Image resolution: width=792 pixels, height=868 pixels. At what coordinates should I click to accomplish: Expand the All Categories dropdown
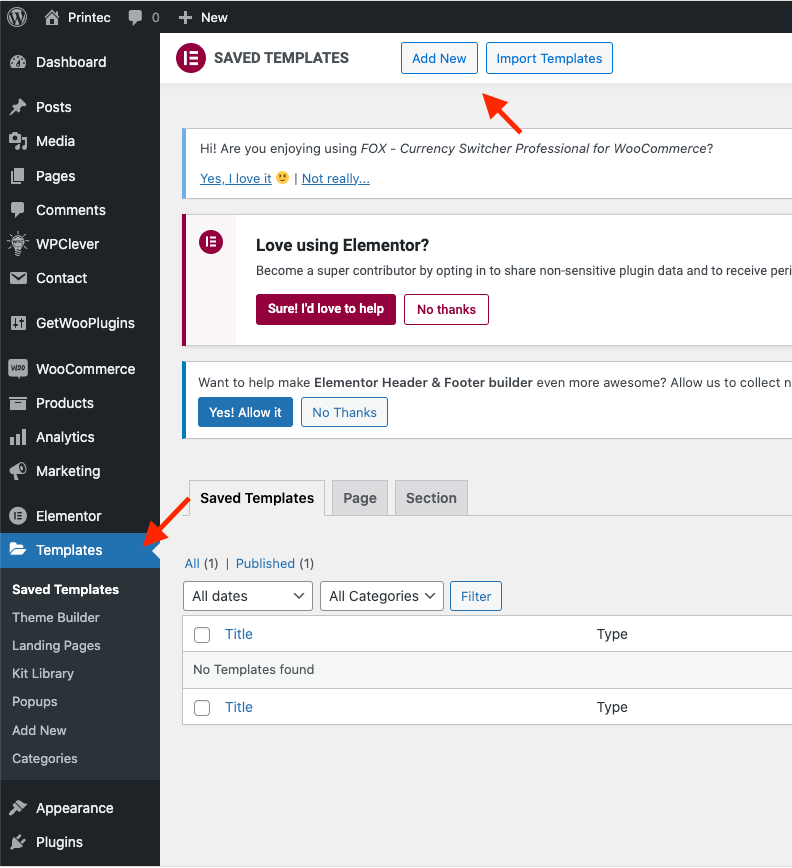(x=382, y=596)
